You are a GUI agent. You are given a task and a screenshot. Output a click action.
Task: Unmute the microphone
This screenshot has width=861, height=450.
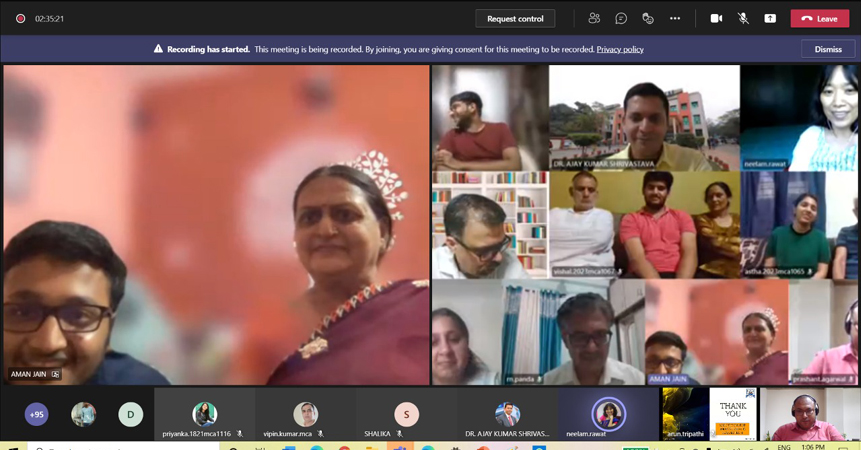743,18
